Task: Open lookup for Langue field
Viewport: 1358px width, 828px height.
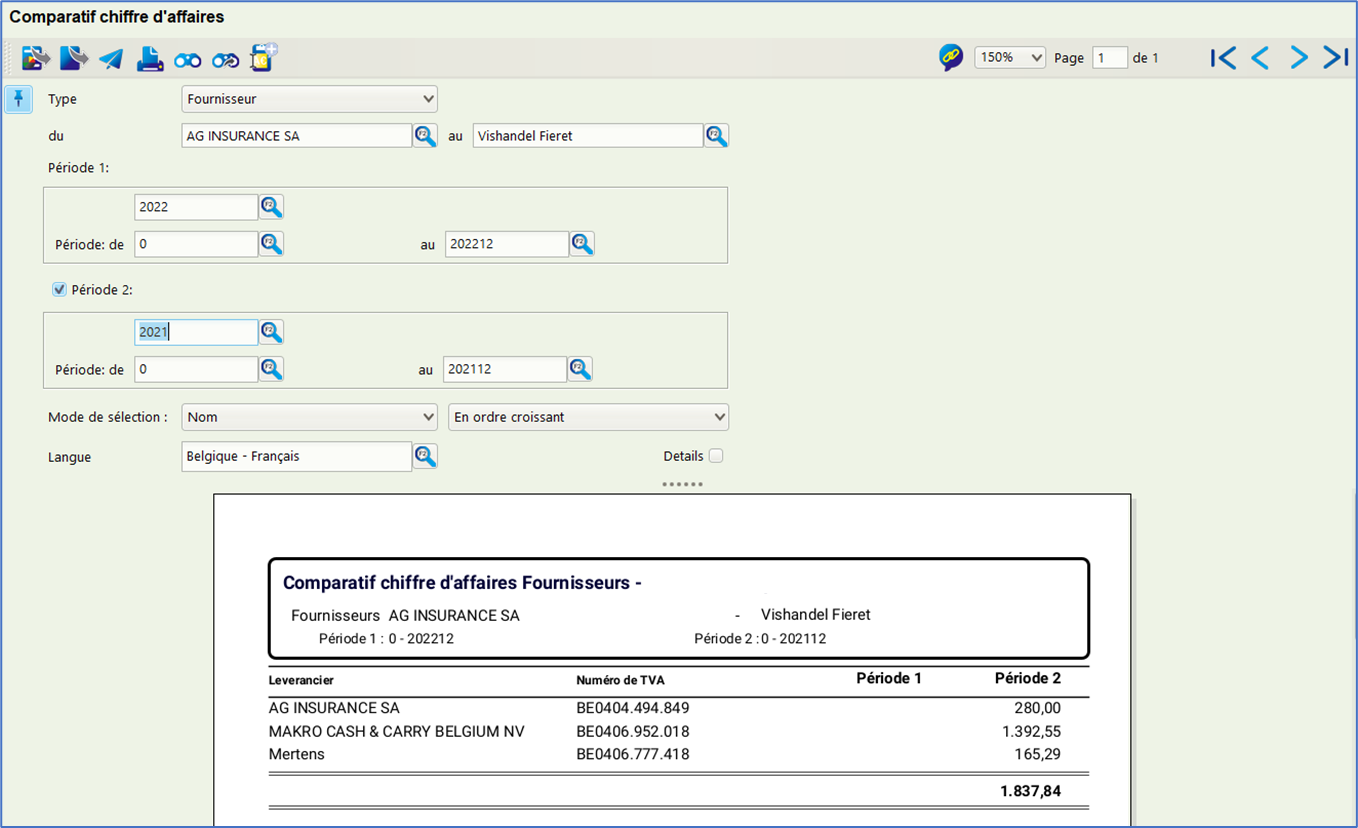Action: pyautogui.click(x=425, y=456)
